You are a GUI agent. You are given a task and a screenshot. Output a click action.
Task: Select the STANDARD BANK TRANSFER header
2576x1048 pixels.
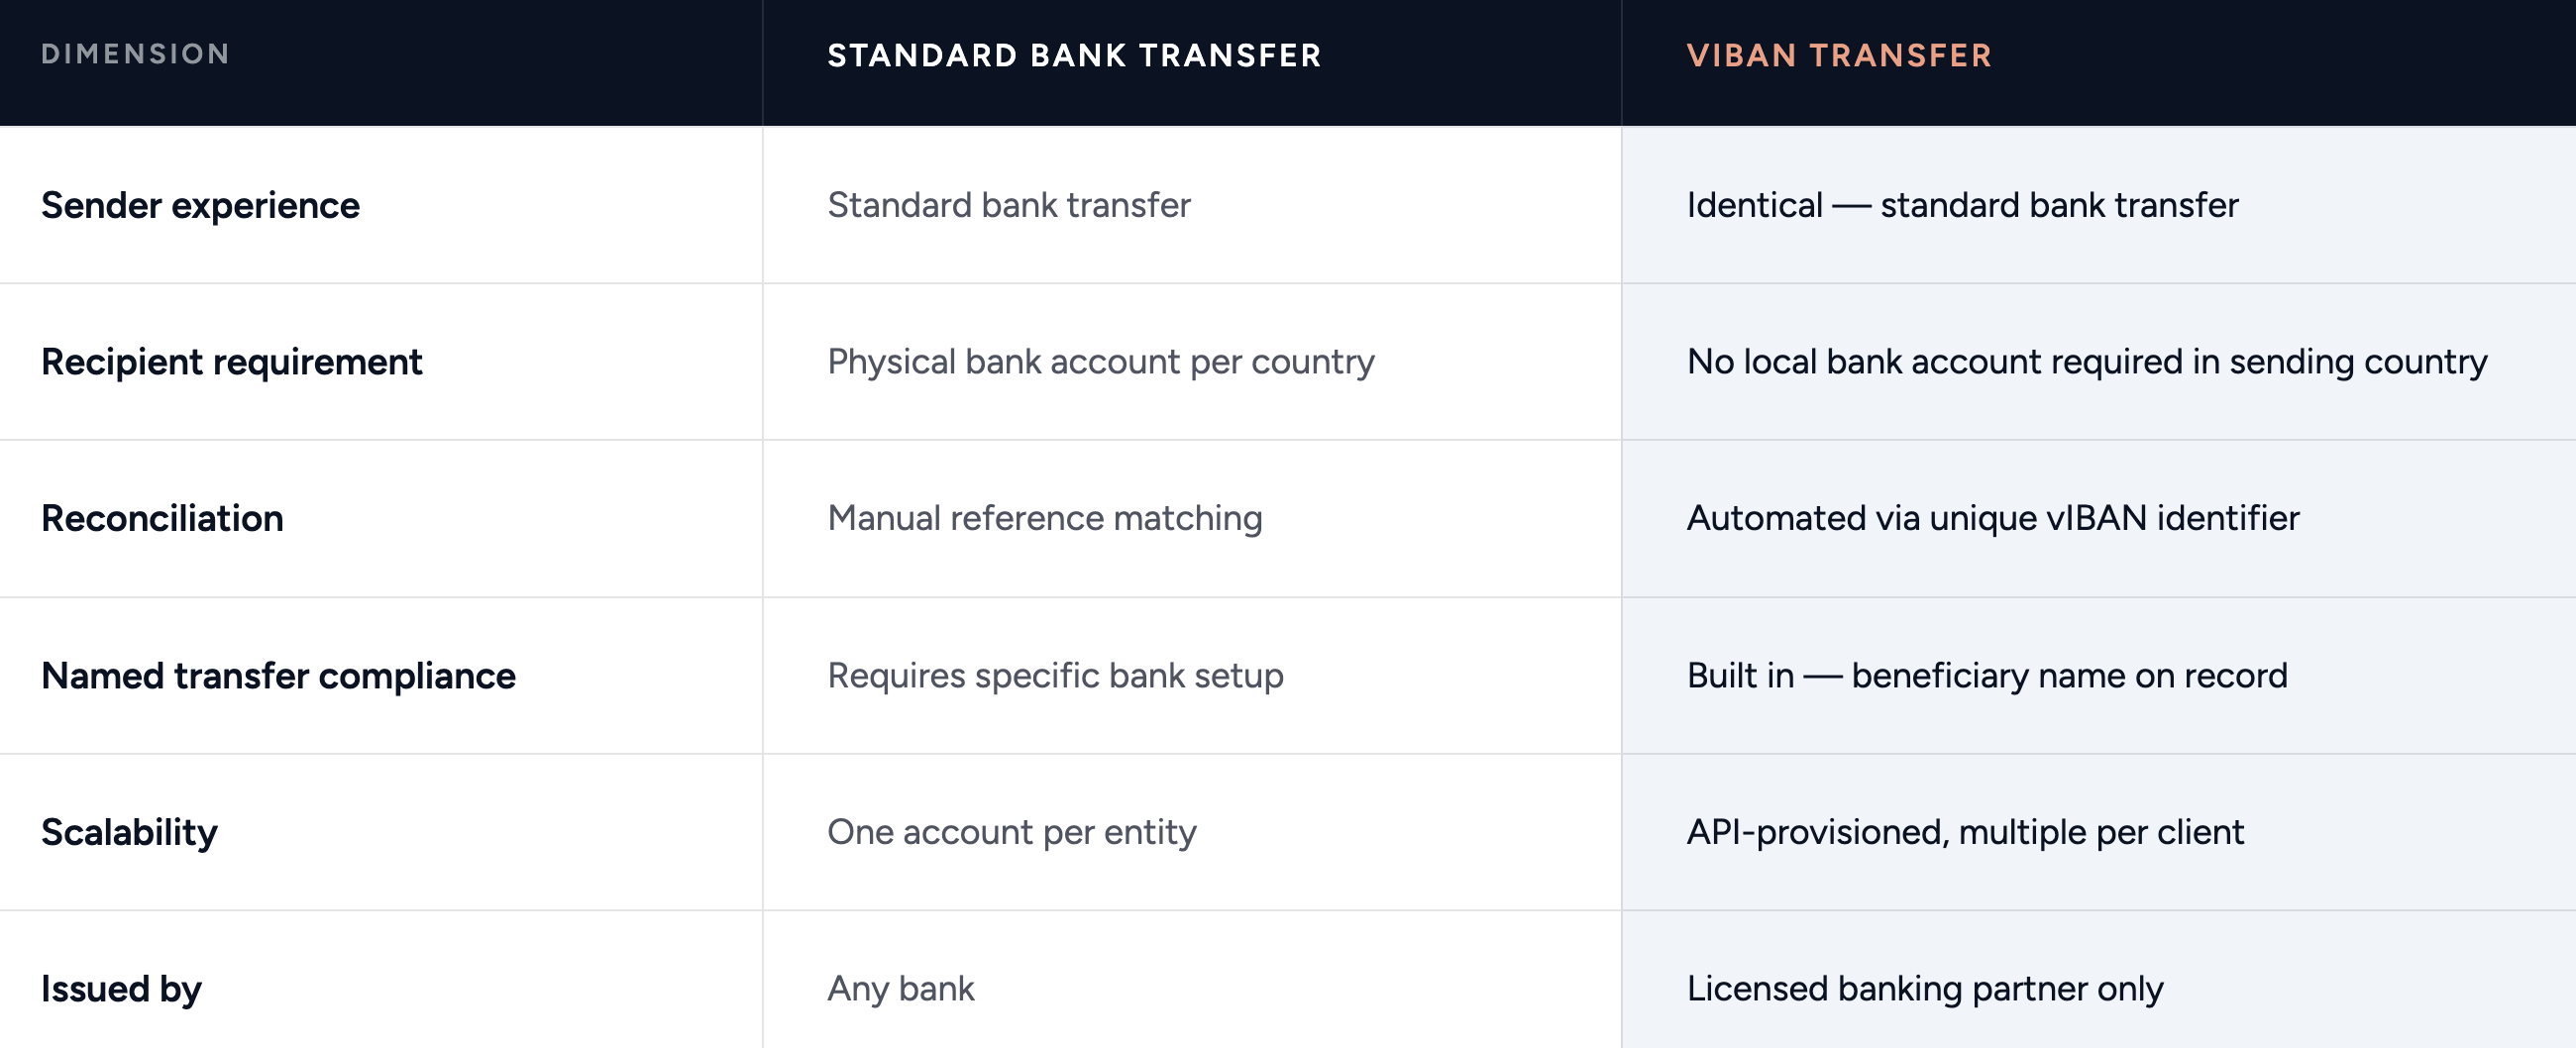pyautogui.click(x=1074, y=55)
